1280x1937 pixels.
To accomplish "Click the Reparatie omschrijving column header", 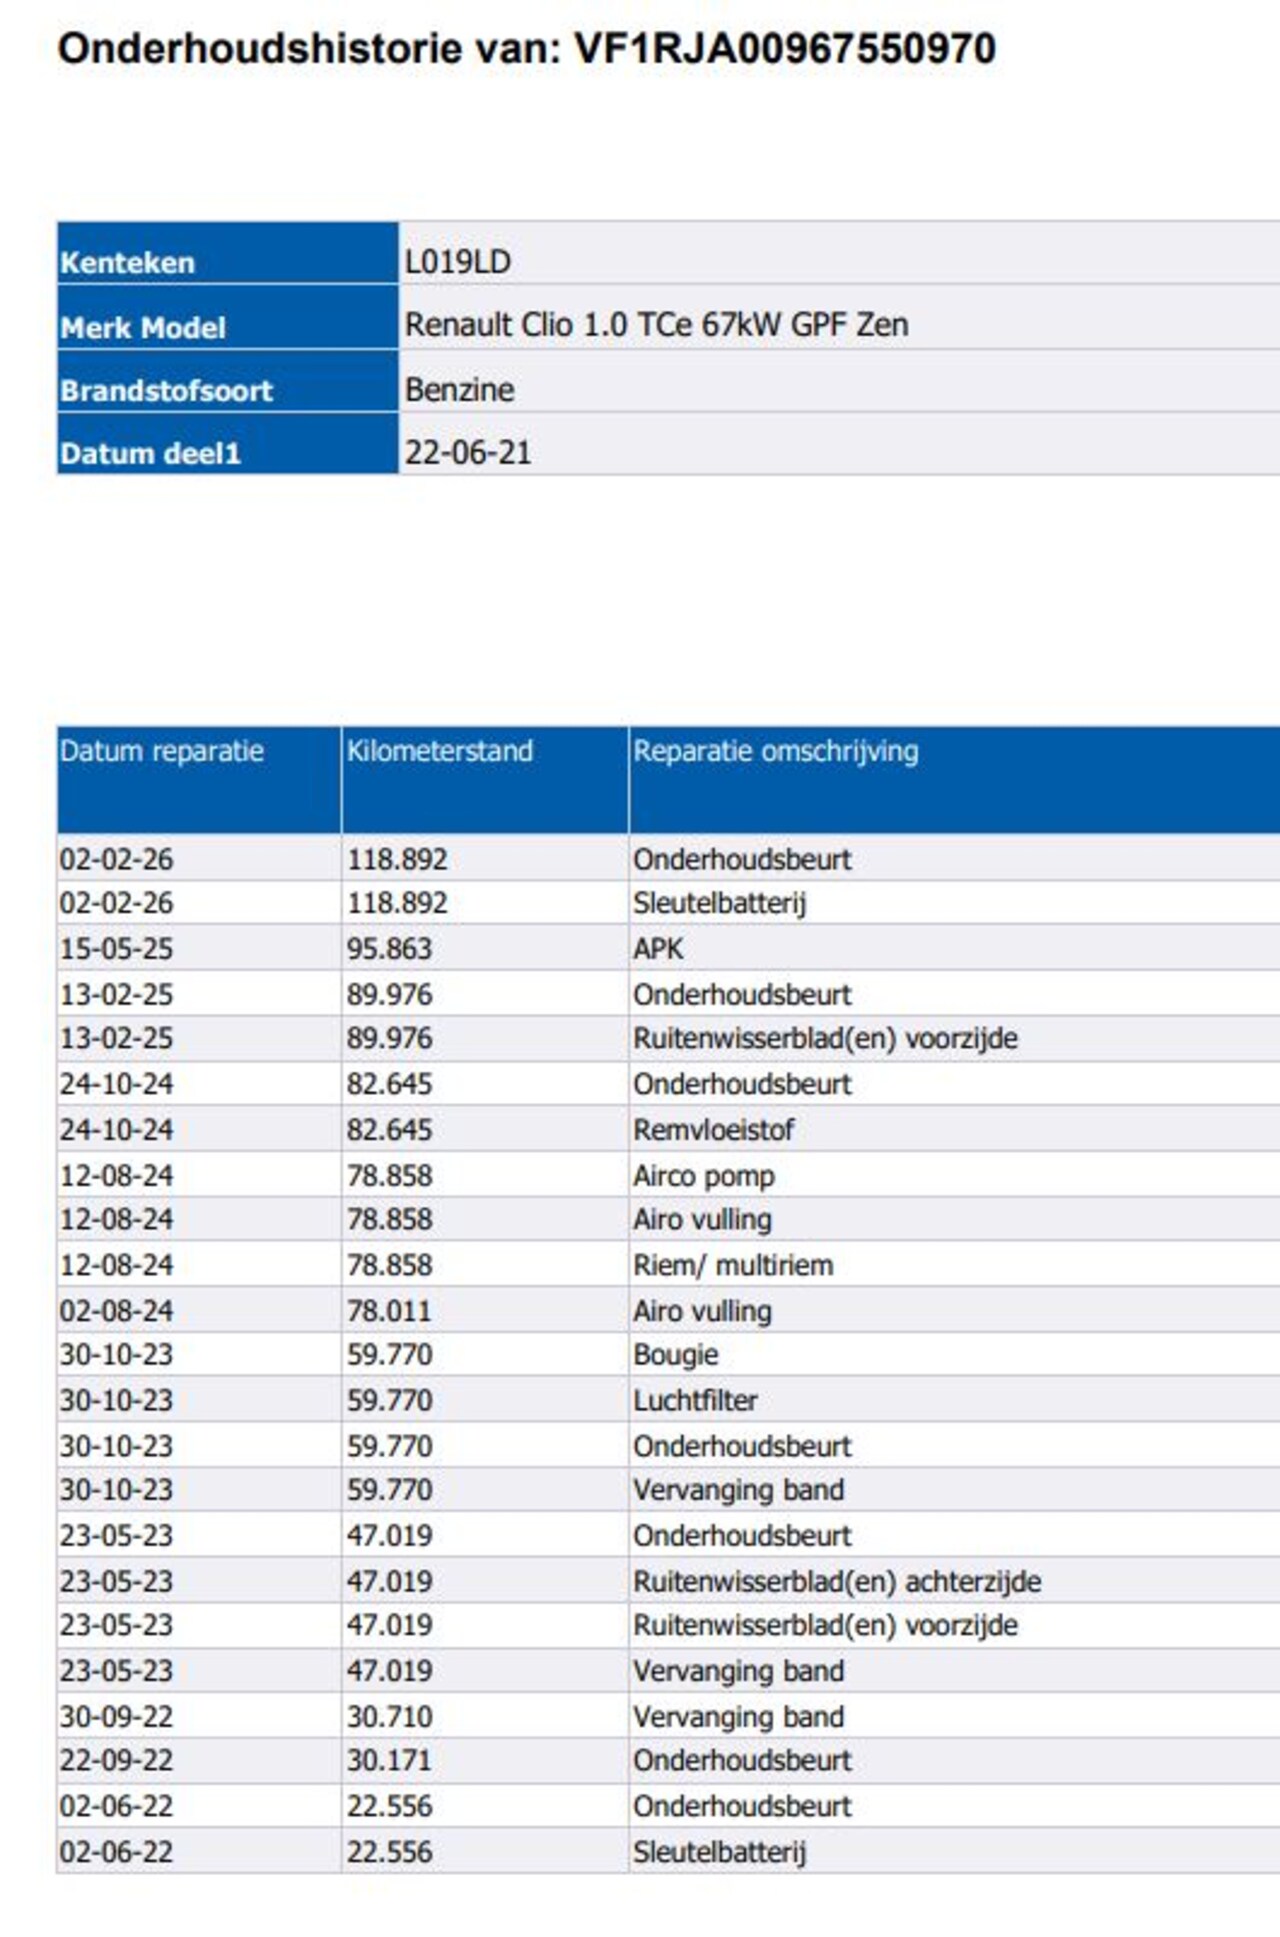I will (x=775, y=751).
